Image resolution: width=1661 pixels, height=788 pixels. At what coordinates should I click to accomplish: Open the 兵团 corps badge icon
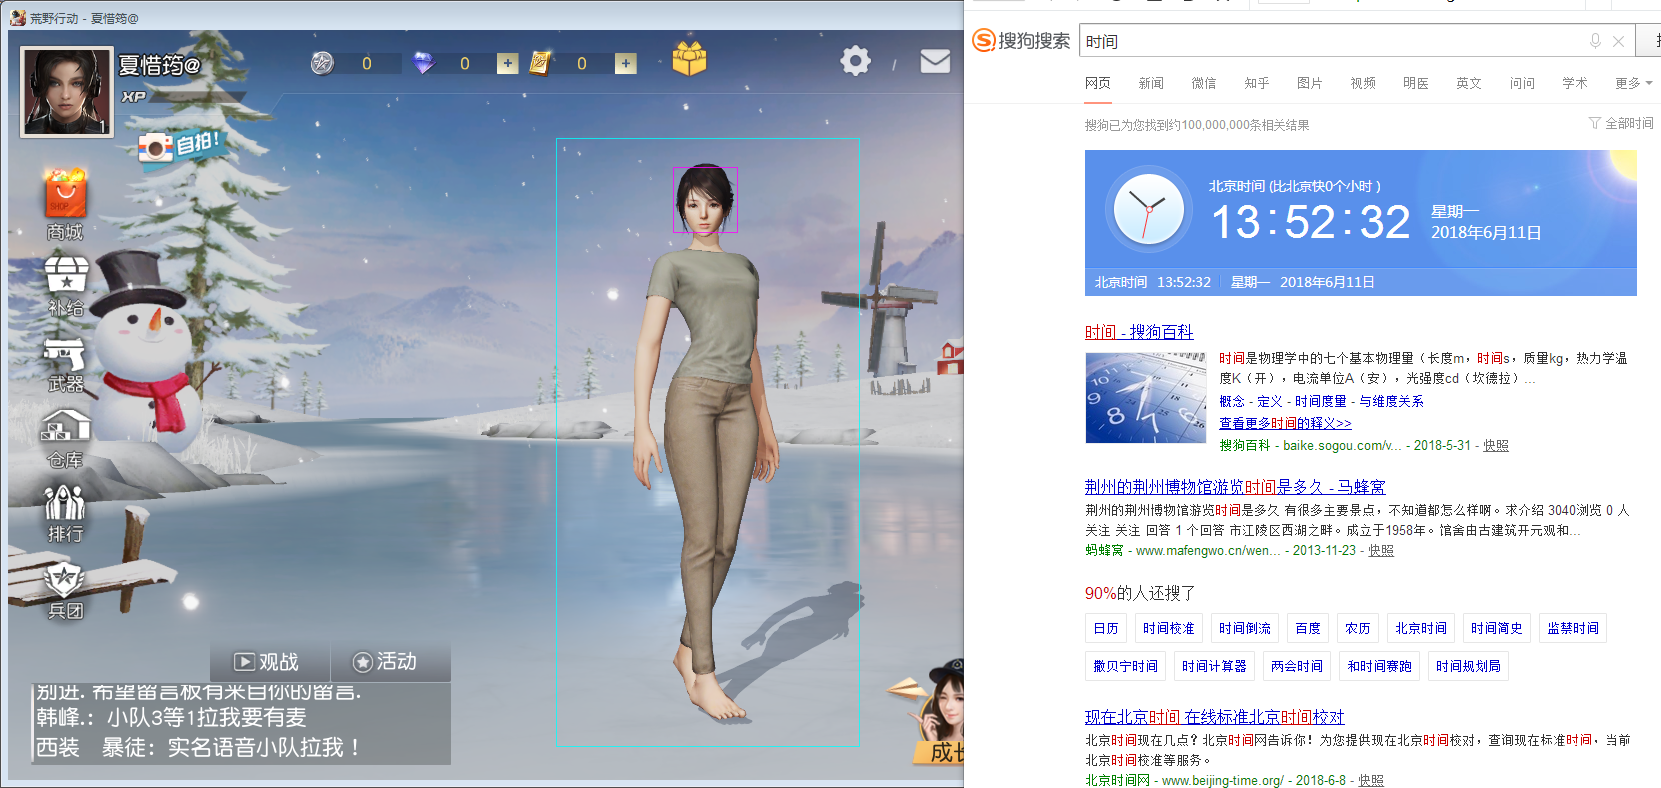[x=65, y=580]
